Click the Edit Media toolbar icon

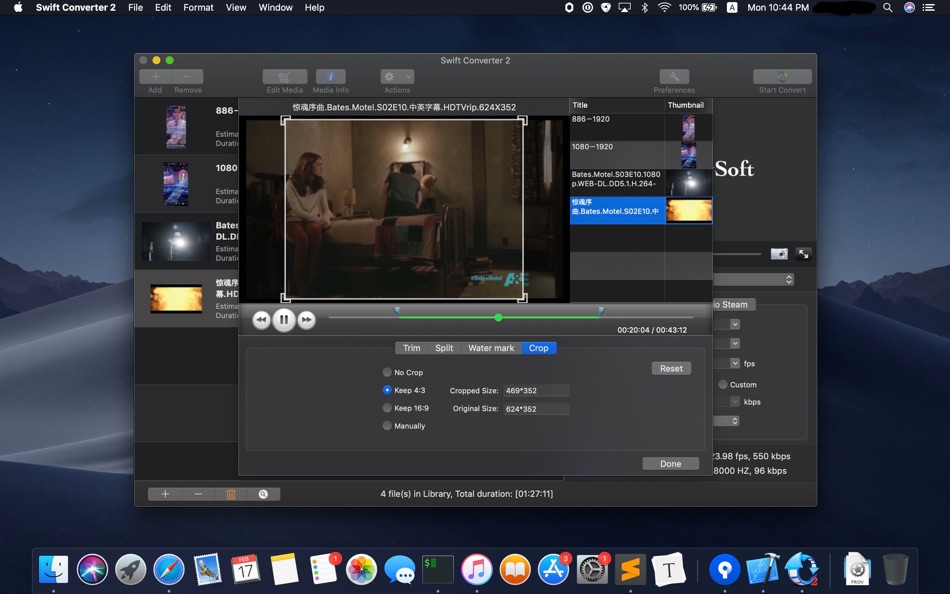(284, 75)
